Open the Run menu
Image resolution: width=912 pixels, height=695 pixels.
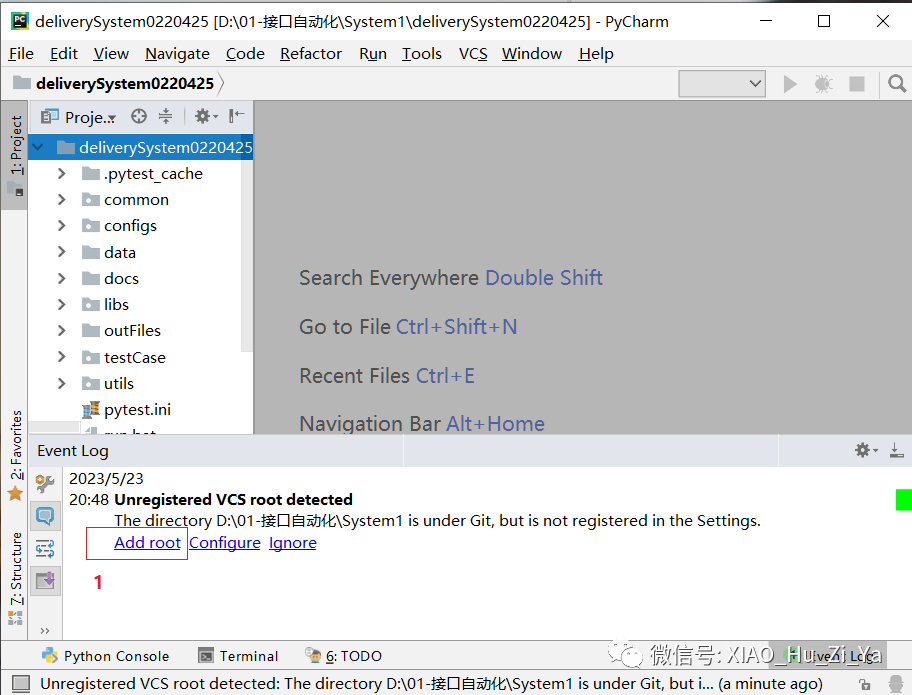373,54
